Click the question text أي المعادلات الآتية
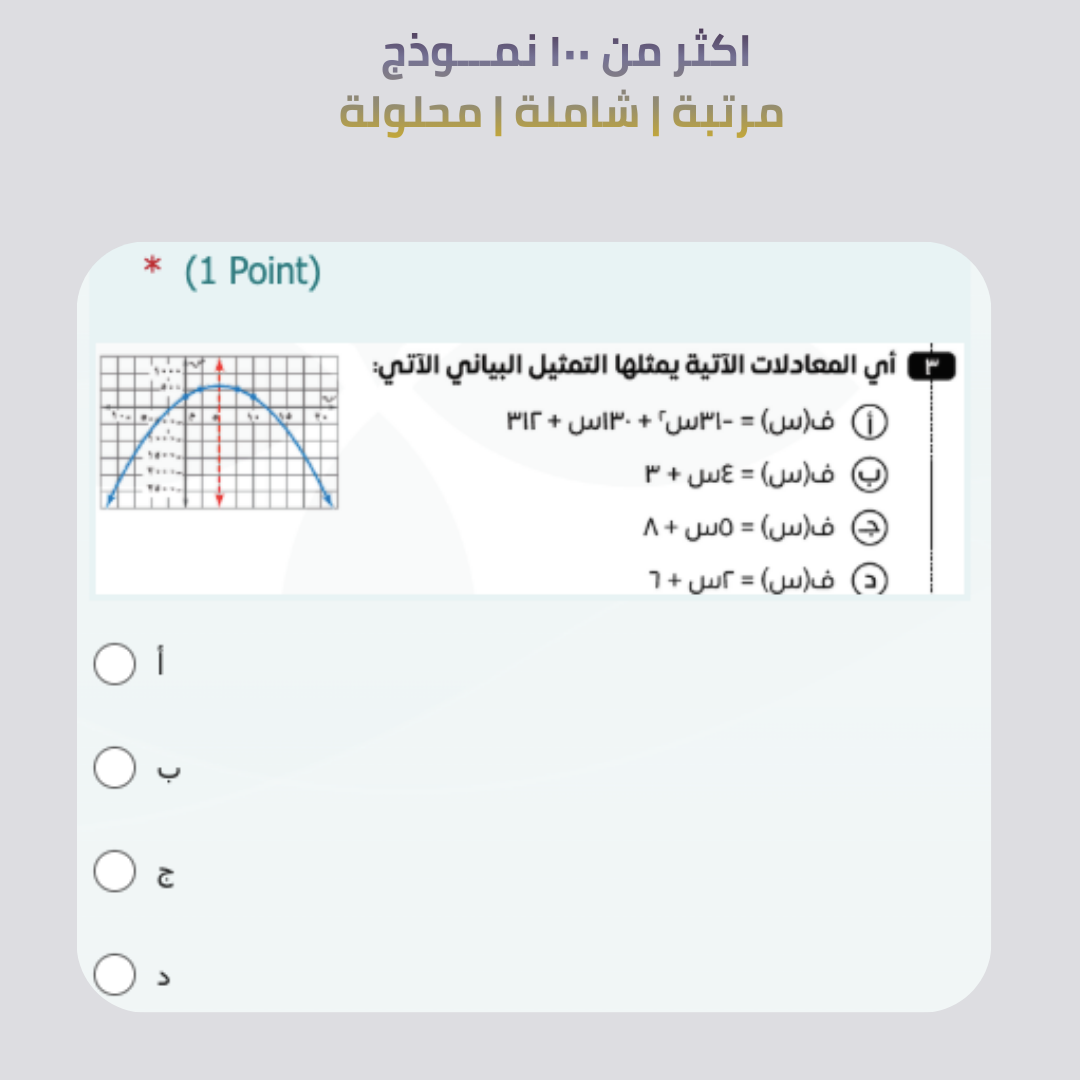This screenshot has height=1080, width=1080. click(634, 367)
